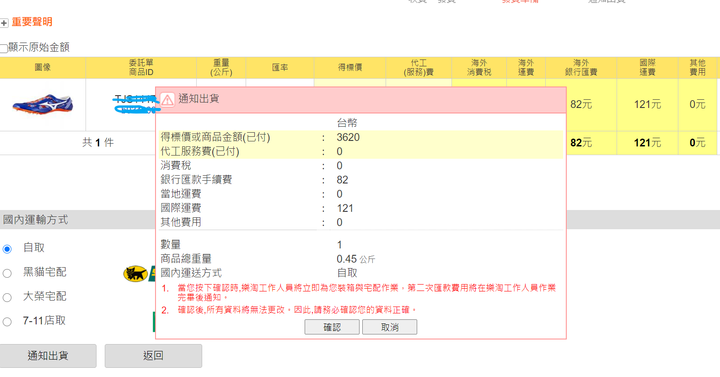Image resolution: width=720 pixels, height=377 pixels.
Task: Select the 黑貓宅配 radio button
Action: 7,273
